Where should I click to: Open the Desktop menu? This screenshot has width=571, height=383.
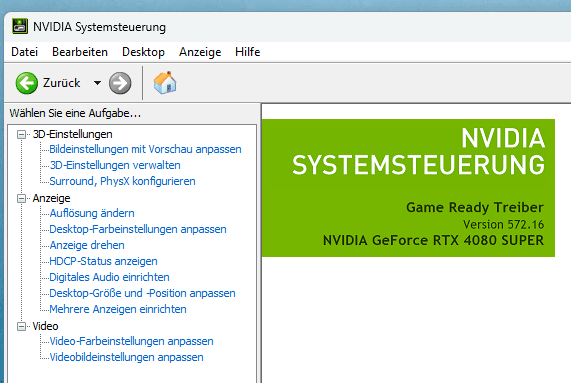pos(143,52)
